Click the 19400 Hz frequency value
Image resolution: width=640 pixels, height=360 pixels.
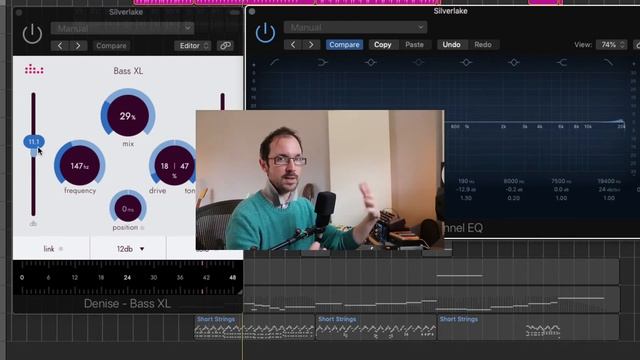point(609,181)
